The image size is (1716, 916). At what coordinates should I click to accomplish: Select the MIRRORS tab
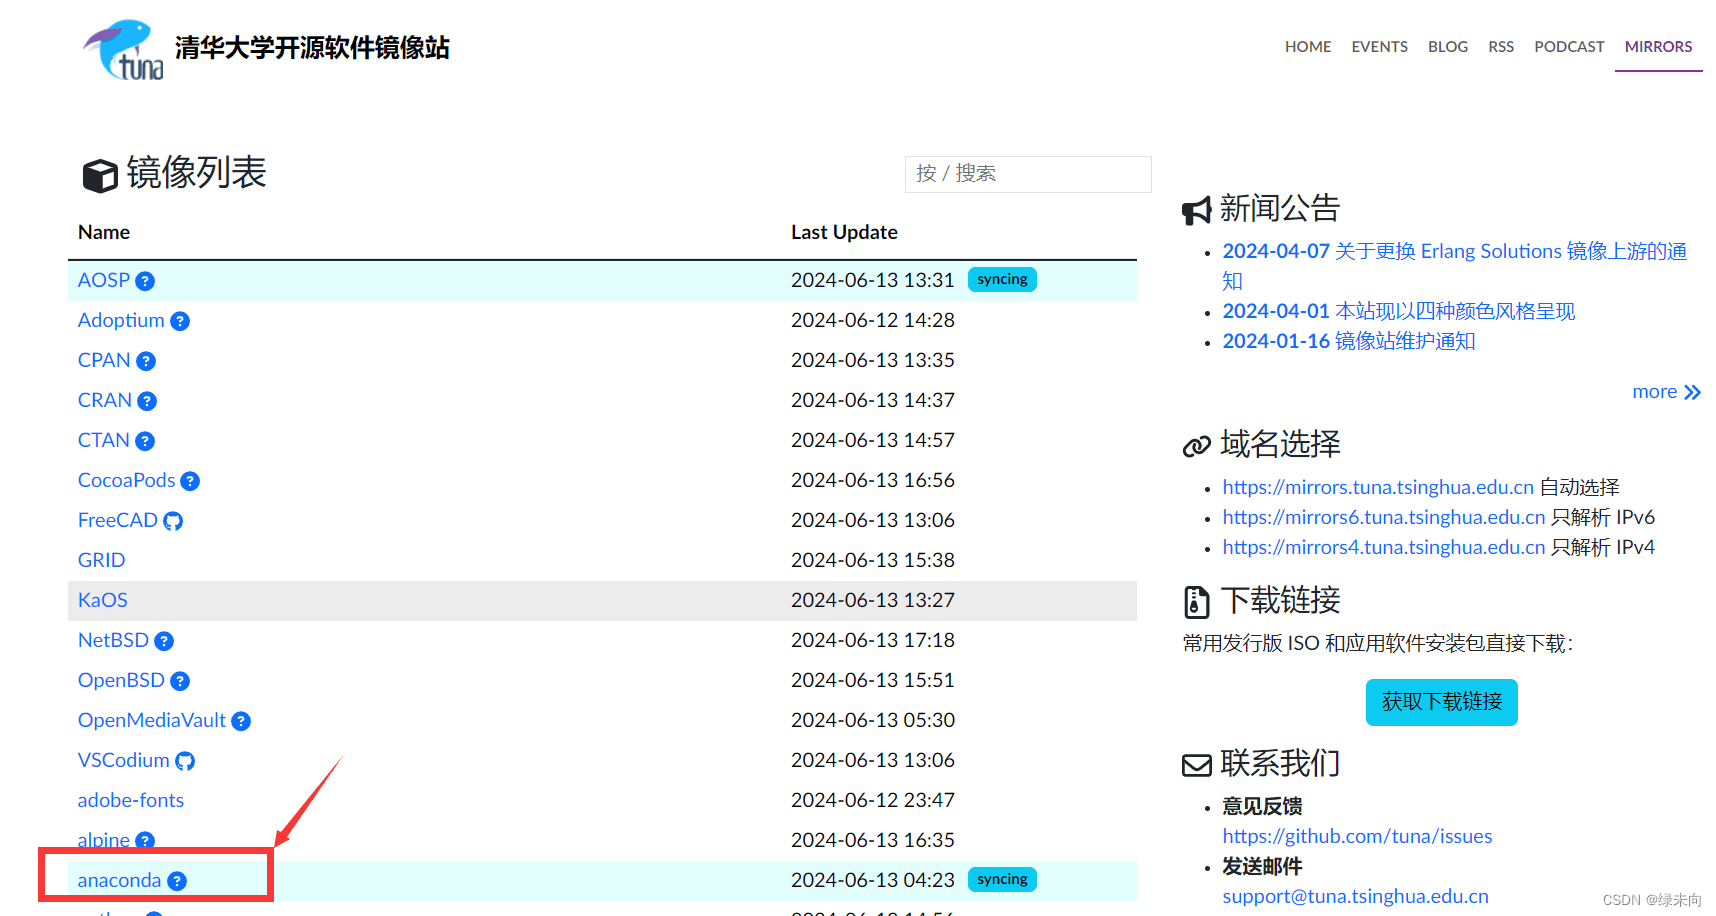tap(1658, 47)
